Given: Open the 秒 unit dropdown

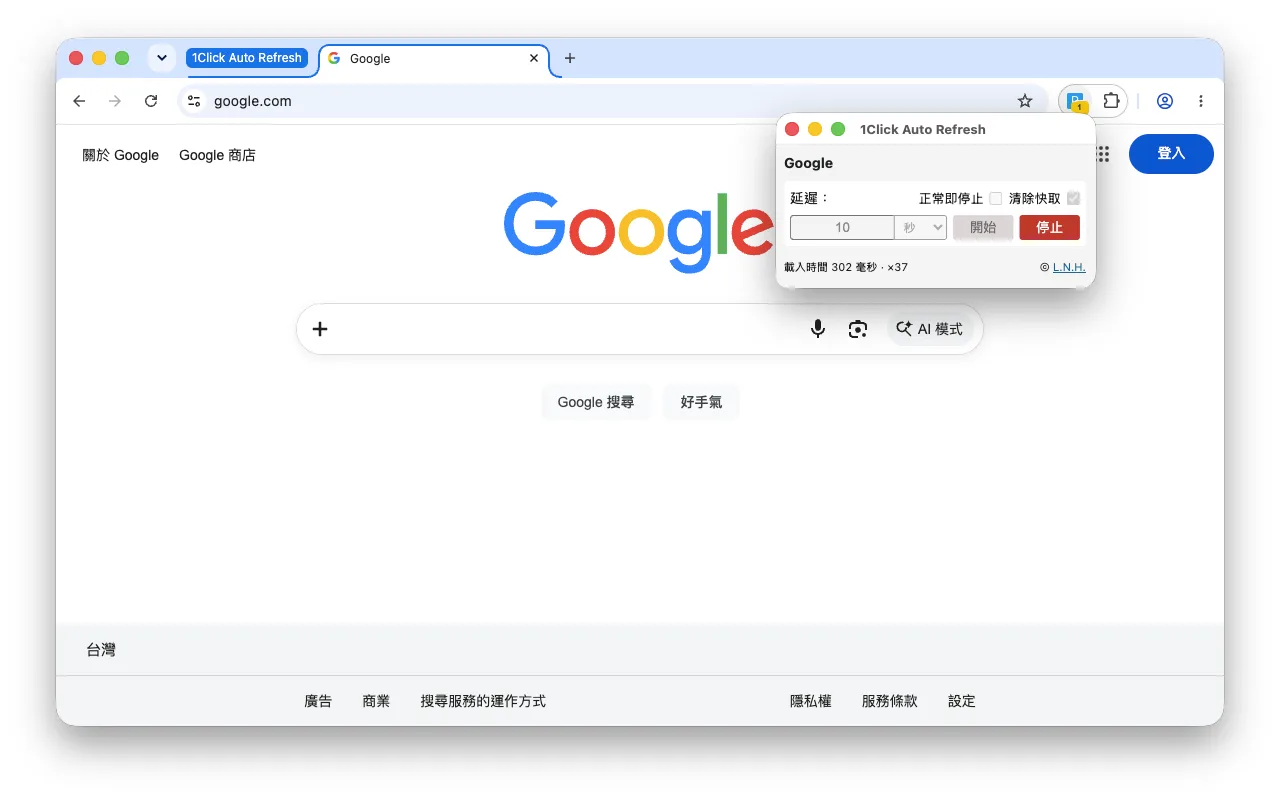Looking at the screenshot, I should [921, 228].
